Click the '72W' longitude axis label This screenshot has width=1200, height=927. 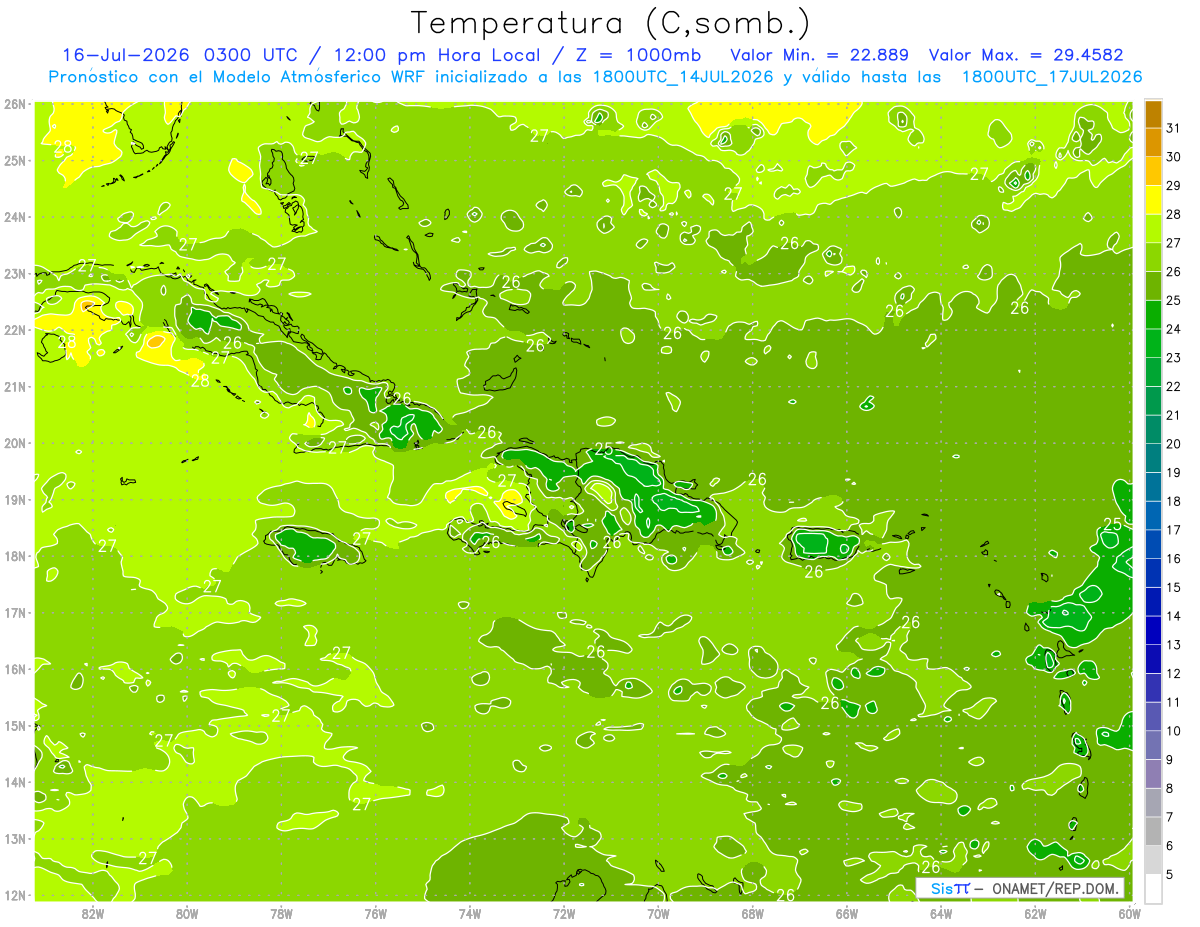point(564,914)
